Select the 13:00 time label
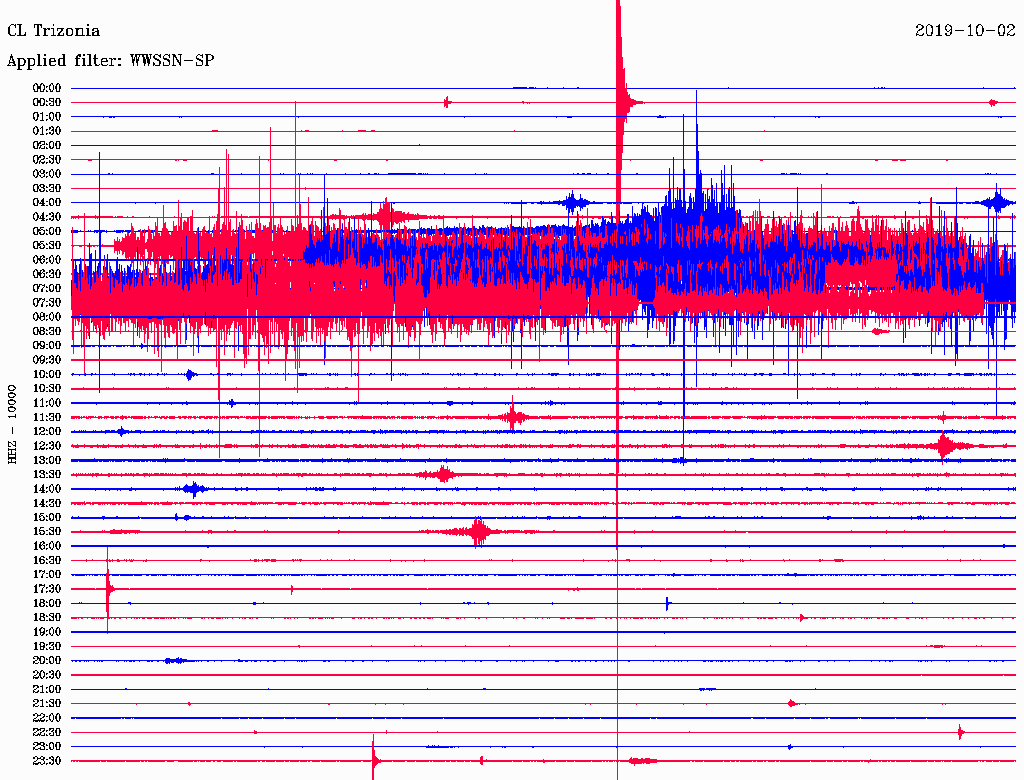1024x780 pixels. pos(47,461)
